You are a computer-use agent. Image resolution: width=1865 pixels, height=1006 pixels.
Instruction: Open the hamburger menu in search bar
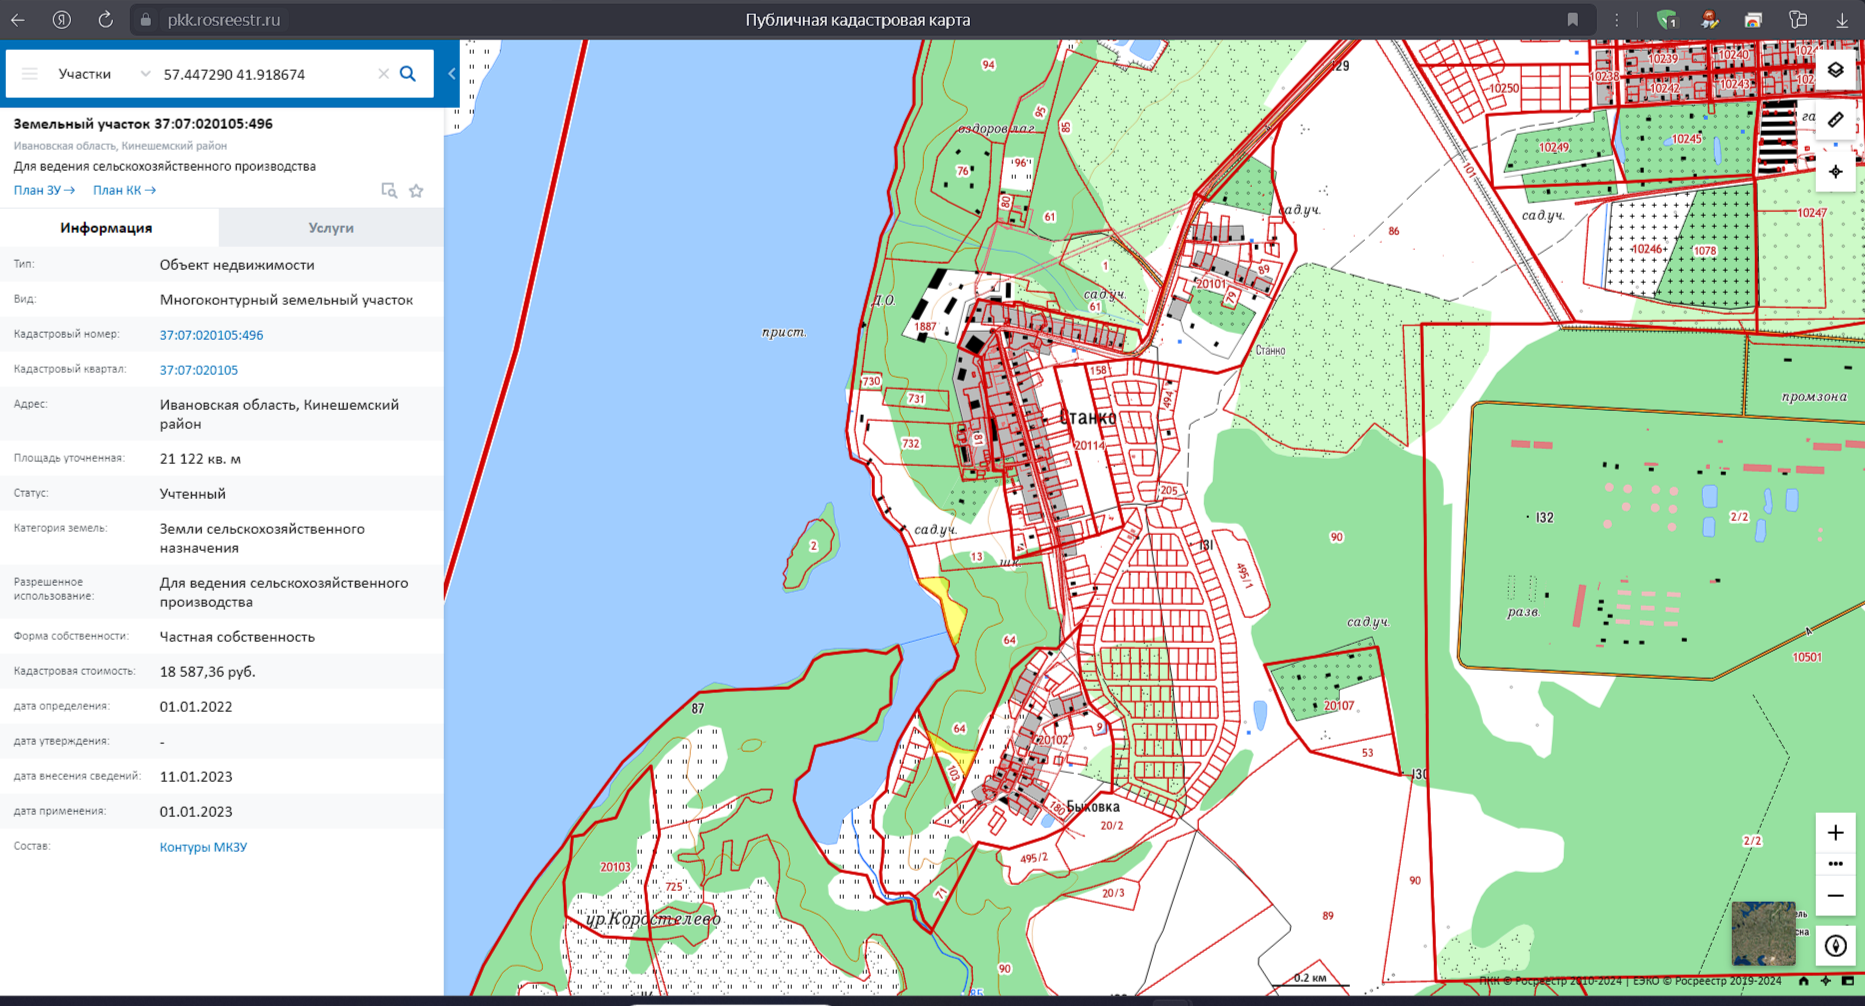(x=30, y=74)
